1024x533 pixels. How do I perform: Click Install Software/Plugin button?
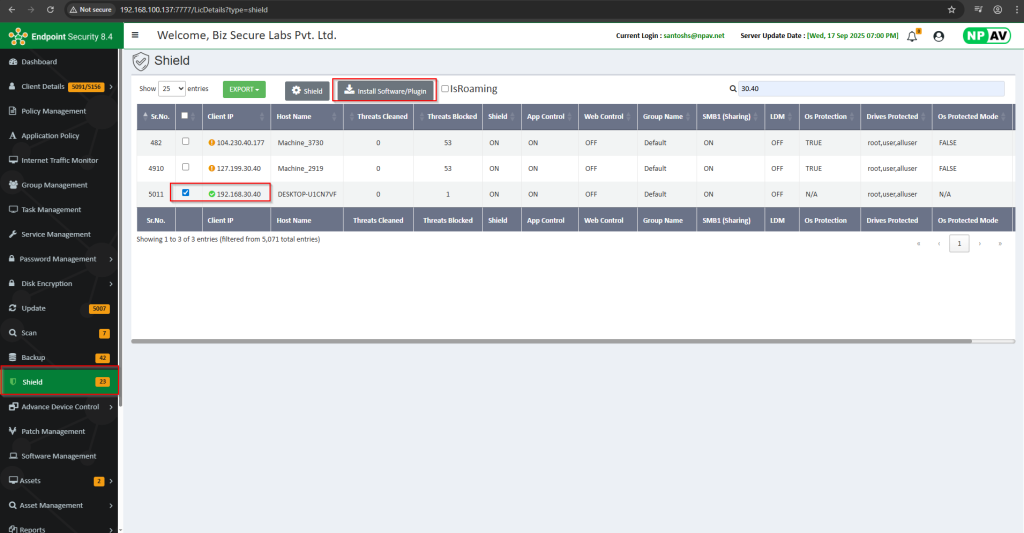tap(386, 90)
